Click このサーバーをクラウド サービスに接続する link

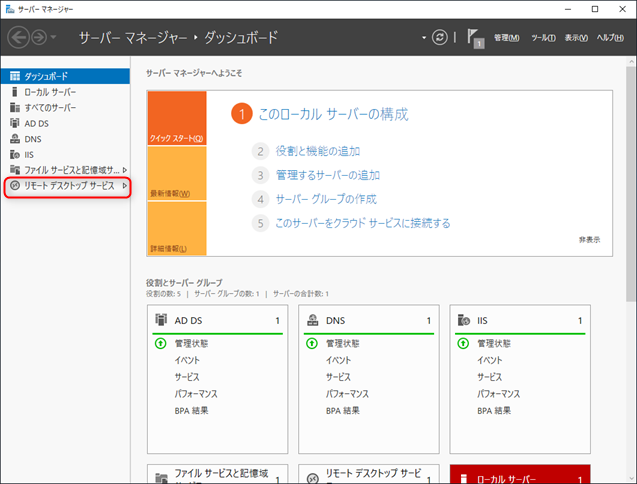(x=363, y=223)
